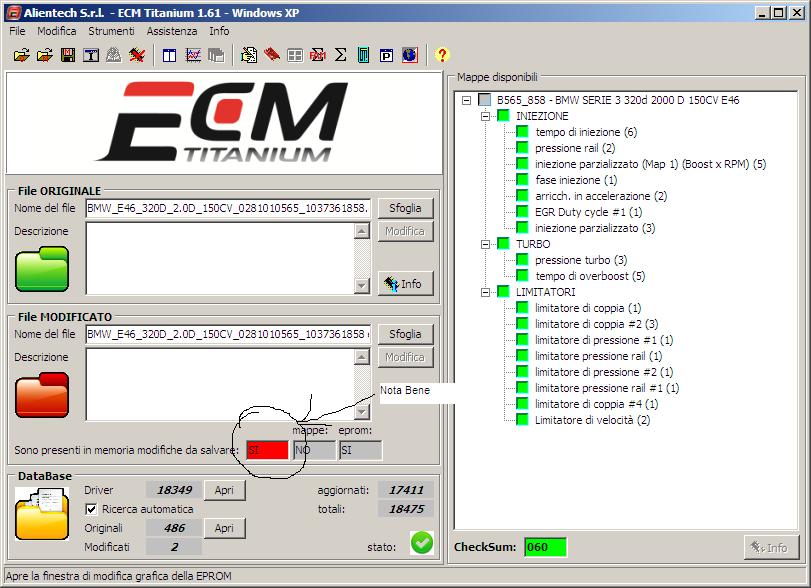This screenshot has width=811, height=588.
Task: Click File ORIGINALE Nome del file field
Action: pos(228,208)
